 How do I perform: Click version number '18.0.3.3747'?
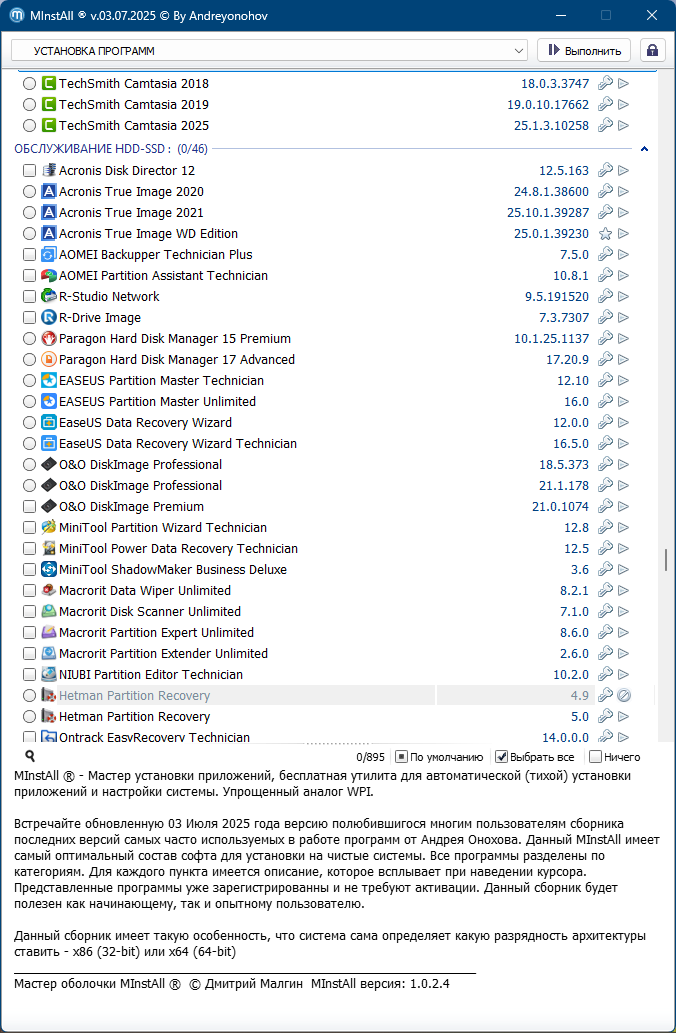[555, 84]
